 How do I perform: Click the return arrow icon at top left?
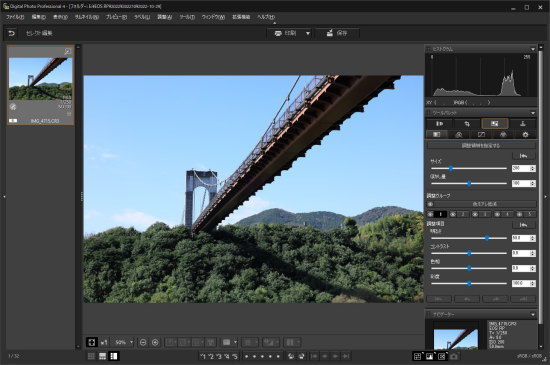coord(12,33)
